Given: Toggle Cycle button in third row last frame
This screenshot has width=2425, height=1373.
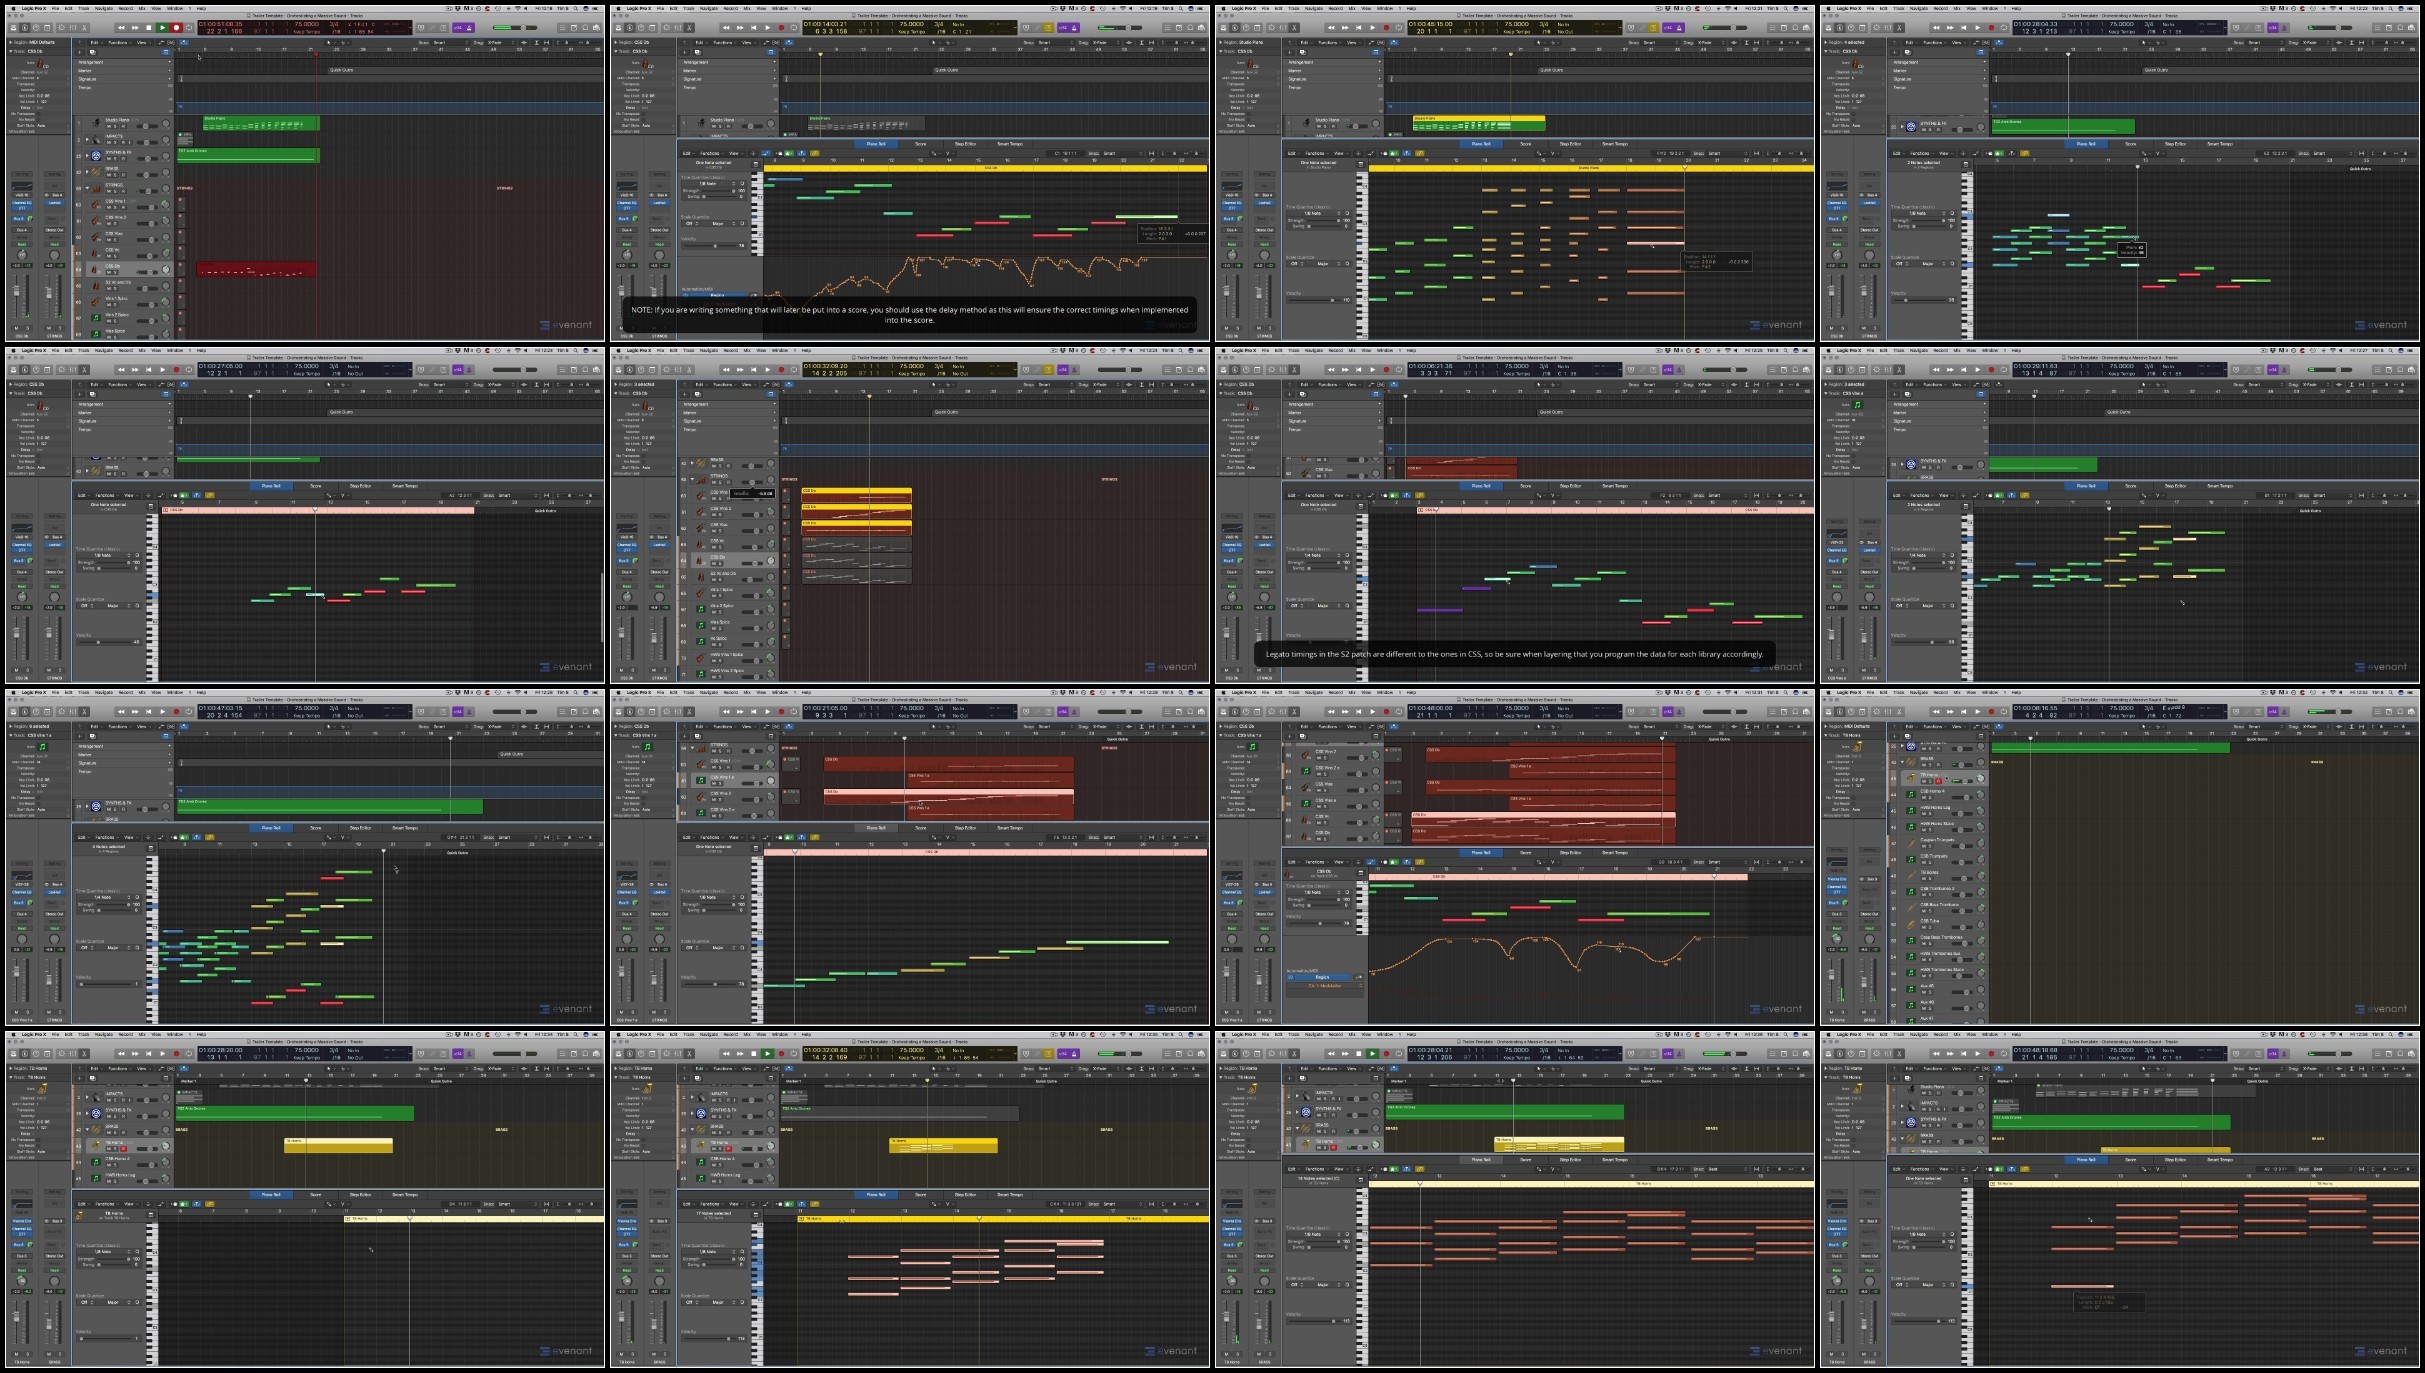Looking at the screenshot, I should pyautogui.click(x=2004, y=712).
